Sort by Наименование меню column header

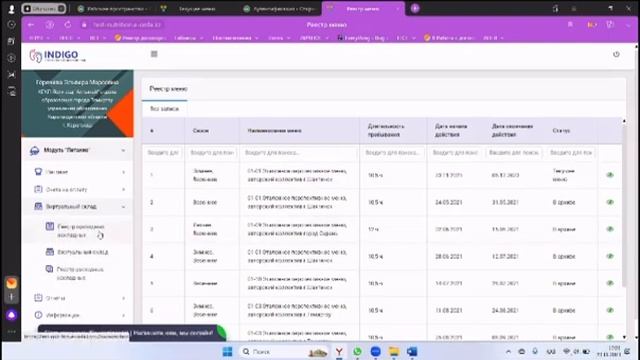274,131
